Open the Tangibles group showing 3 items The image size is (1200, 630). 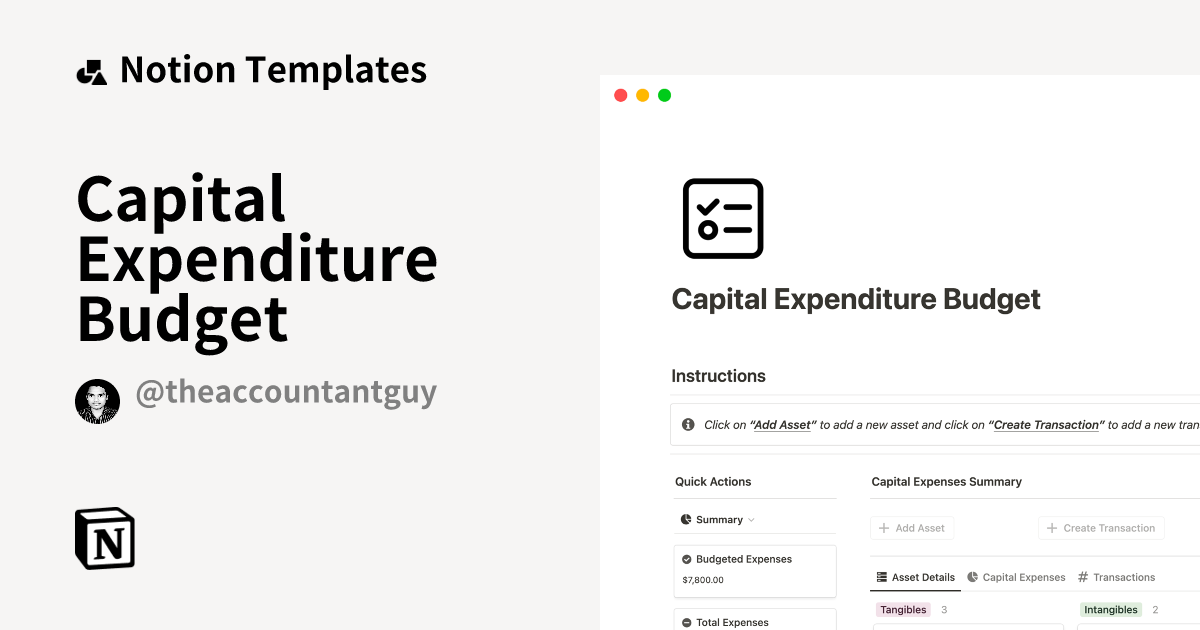[903, 609]
